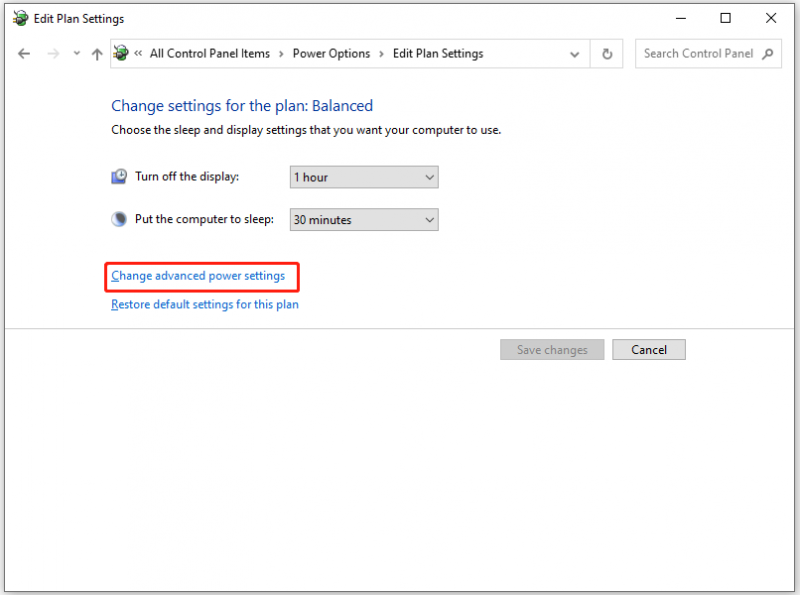Click the Save changes button
The height and width of the screenshot is (595, 800).
coord(552,350)
